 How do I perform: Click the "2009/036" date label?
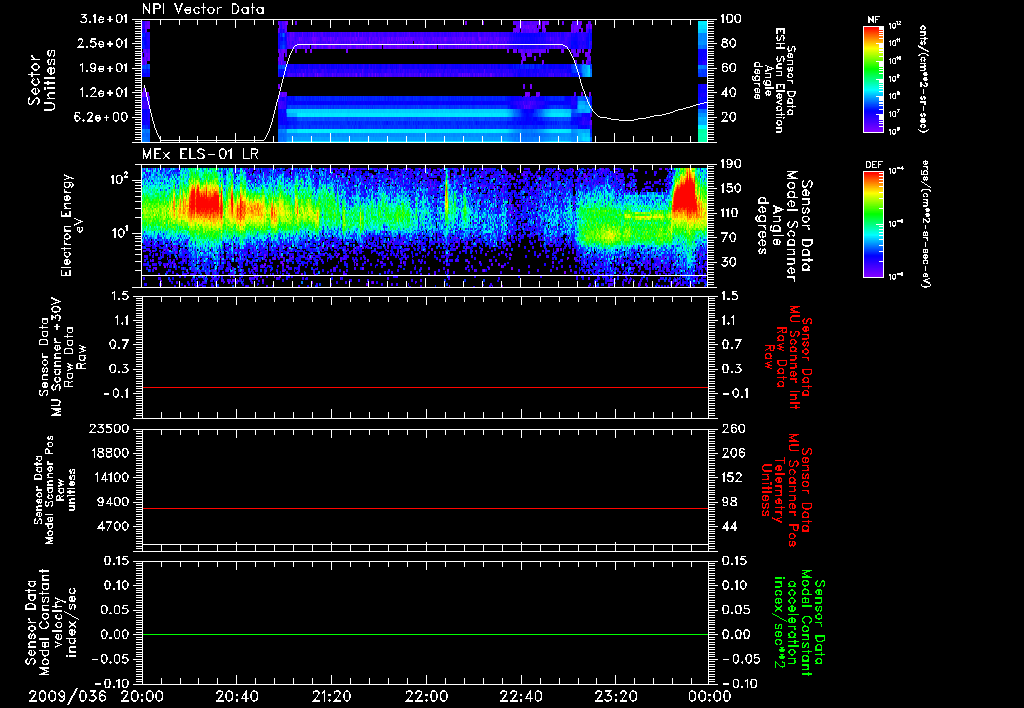[67, 696]
